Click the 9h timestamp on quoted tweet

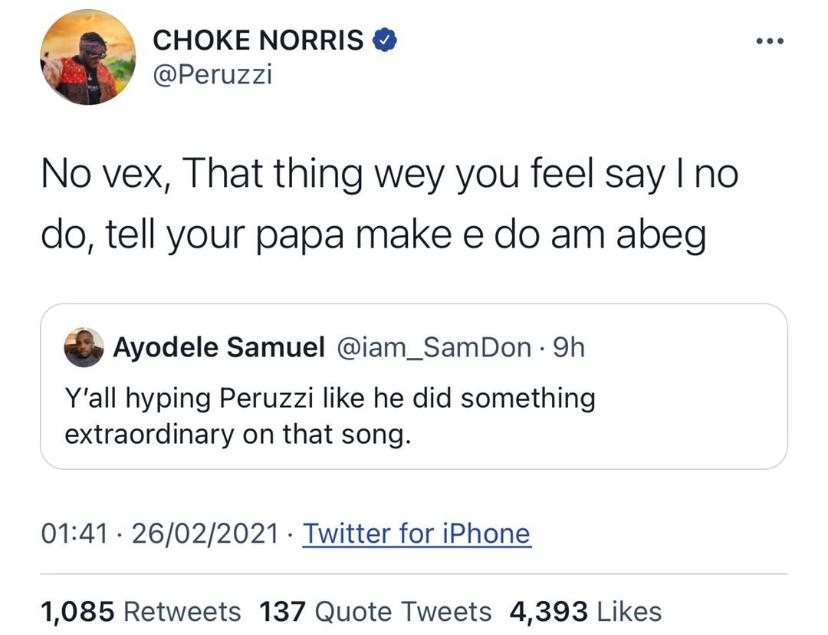point(569,348)
